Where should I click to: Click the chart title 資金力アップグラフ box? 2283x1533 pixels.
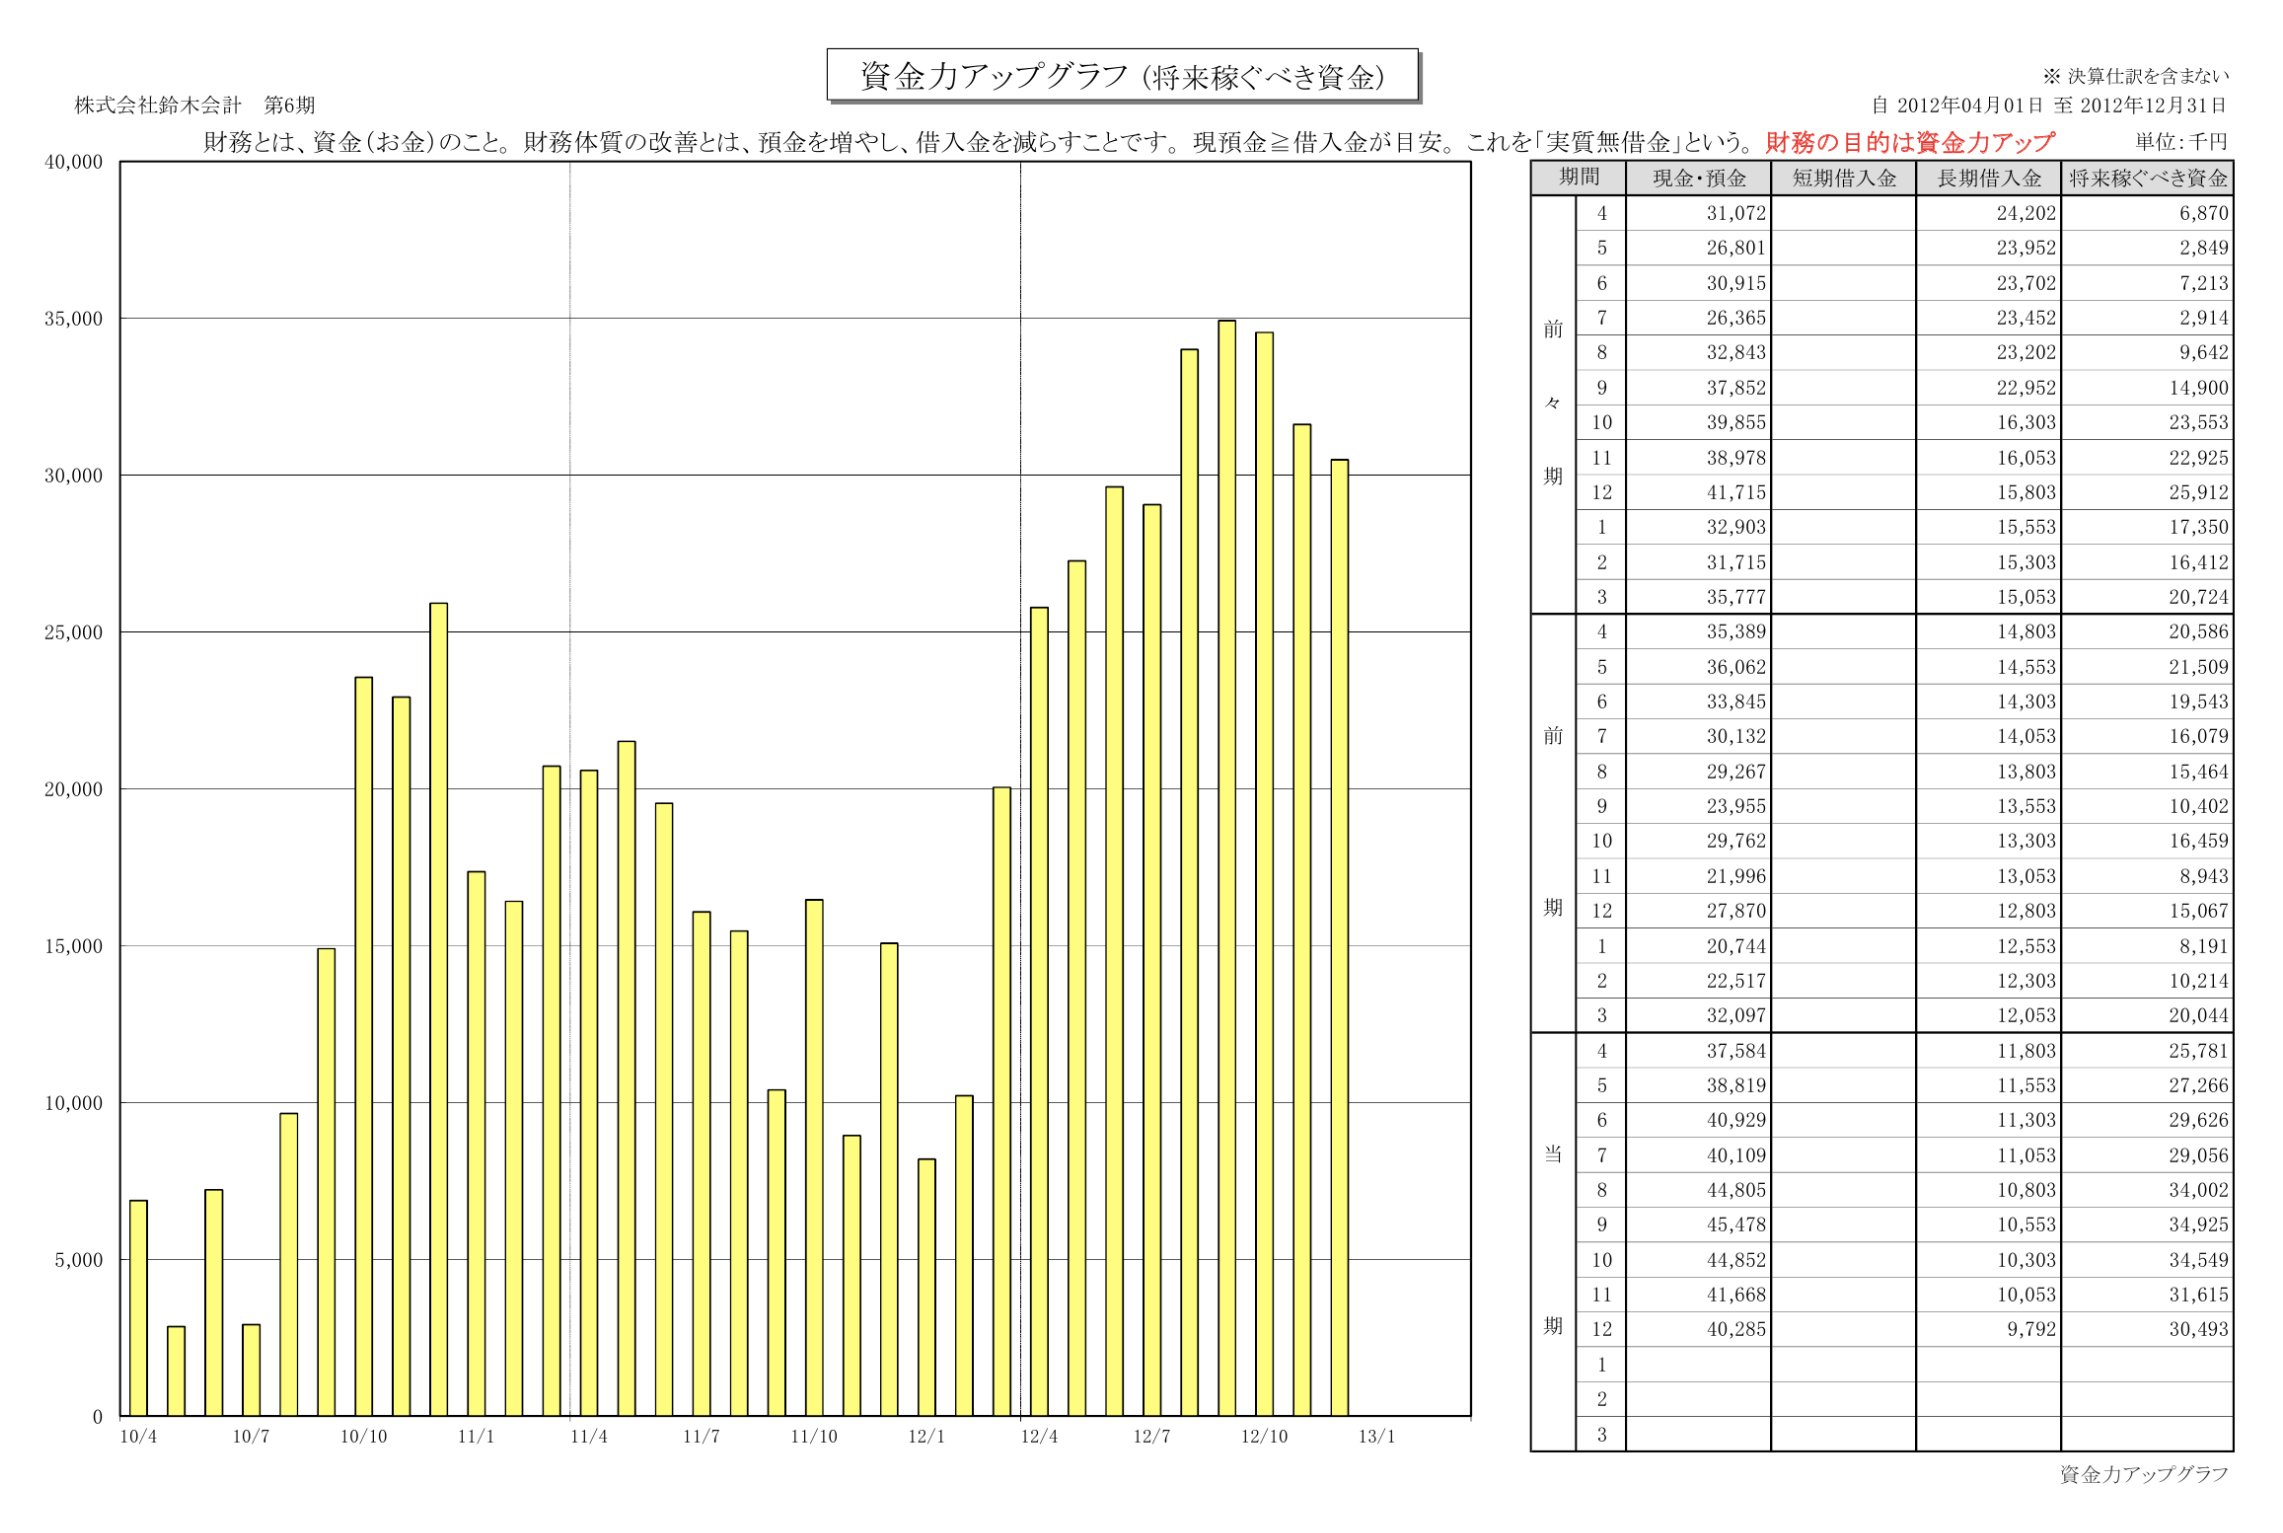point(1121,76)
